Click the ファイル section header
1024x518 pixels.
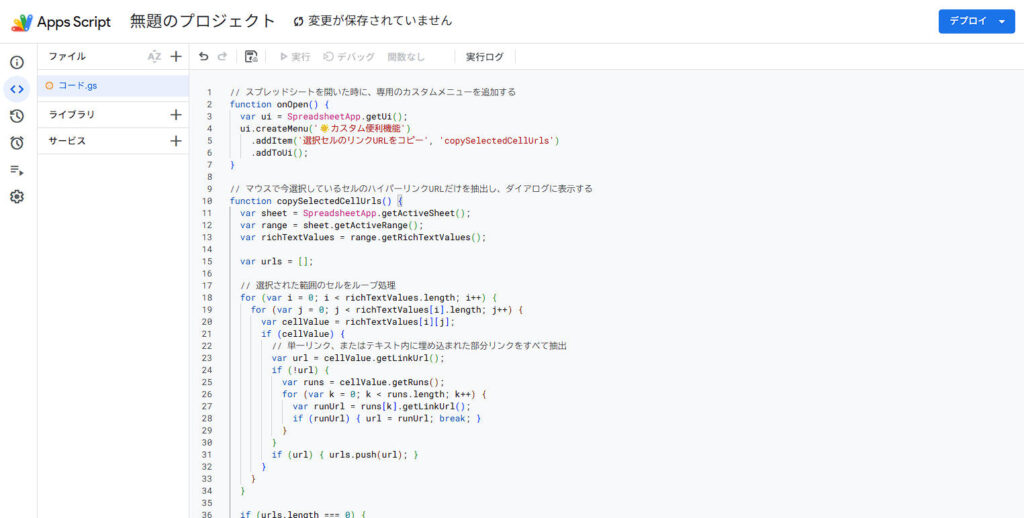67,57
